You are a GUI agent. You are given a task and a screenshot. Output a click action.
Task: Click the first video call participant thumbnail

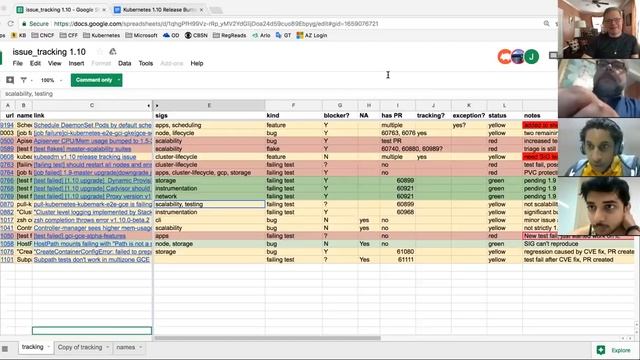[599, 29]
